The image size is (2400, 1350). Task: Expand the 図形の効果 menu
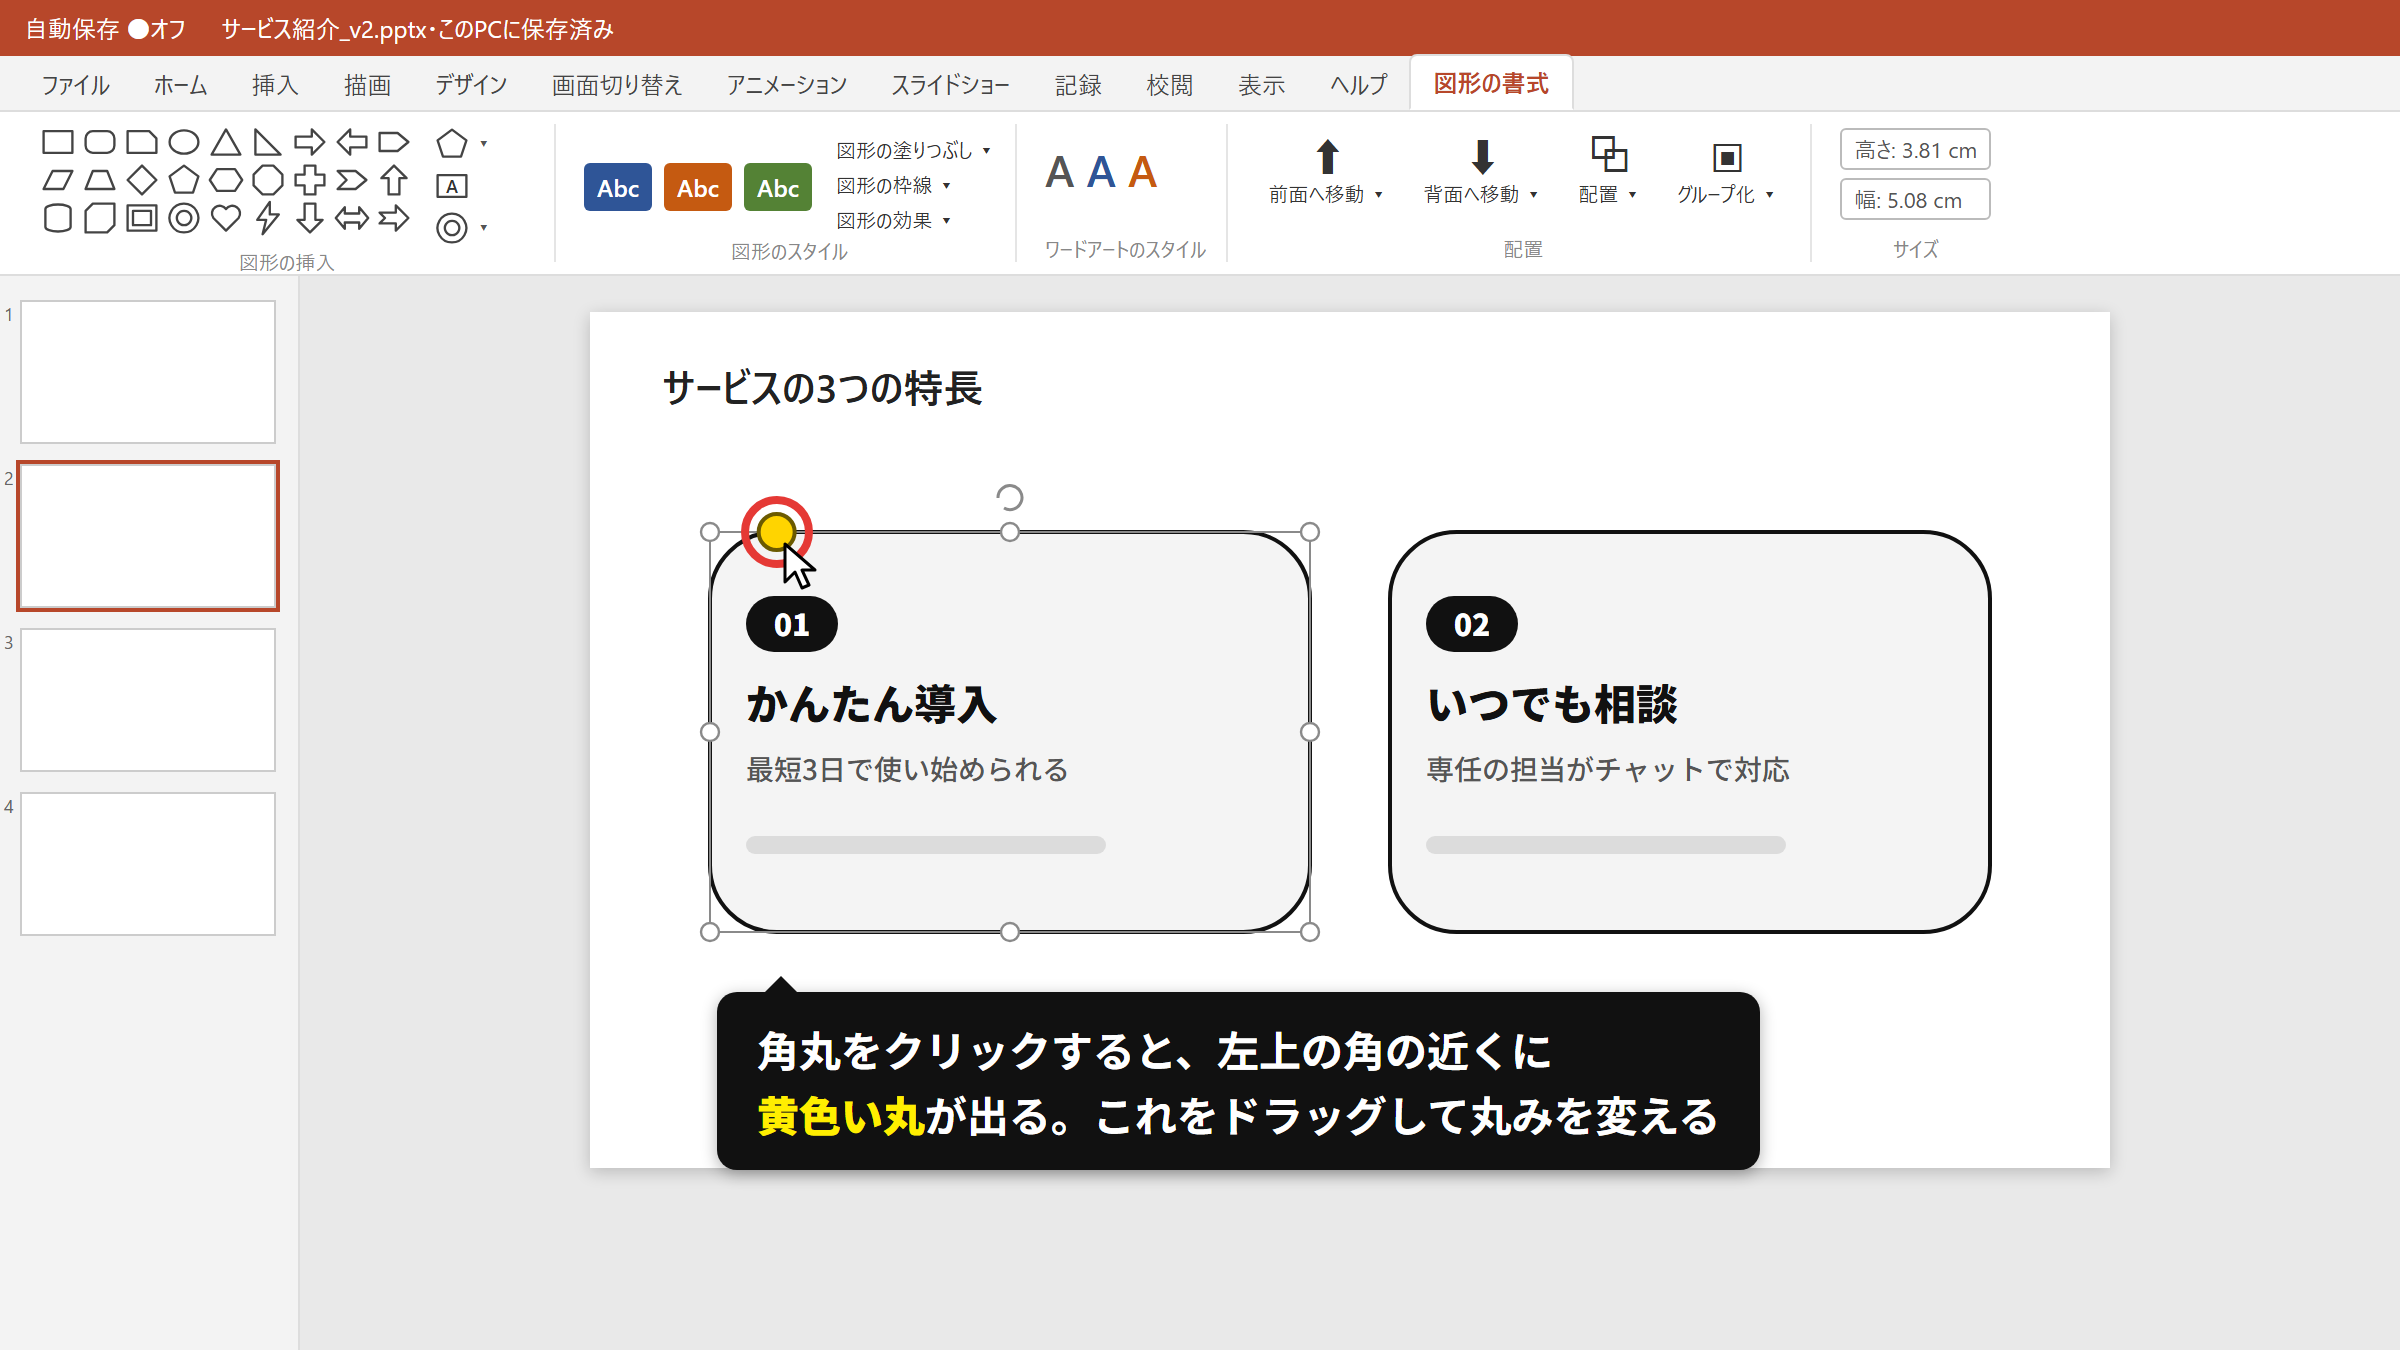[893, 220]
